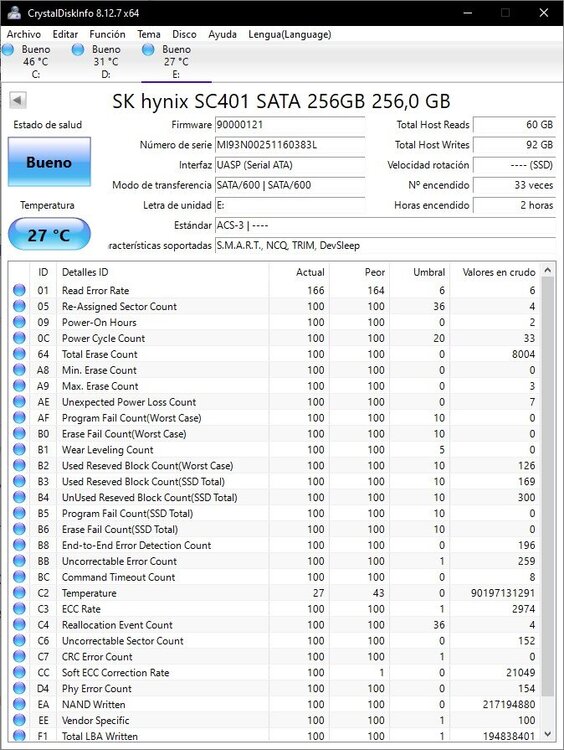Image resolution: width=564 pixels, height=750 pixels.
Task: Open the Editar menu
Action: click(x=65, y=34)
